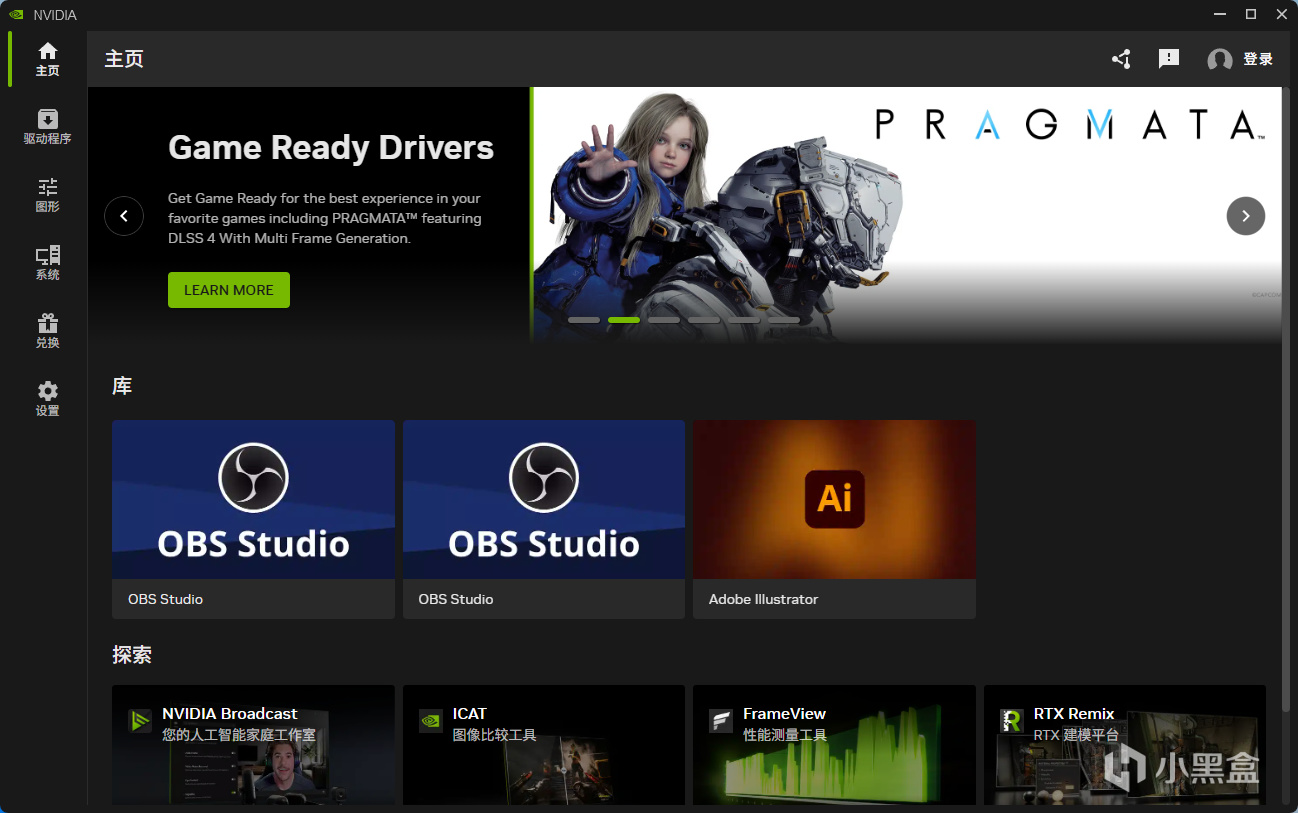This screenshot has width=1298, height=813.
Task: Open the 兑换 redeem section
Action: click(x=47, y=331)
